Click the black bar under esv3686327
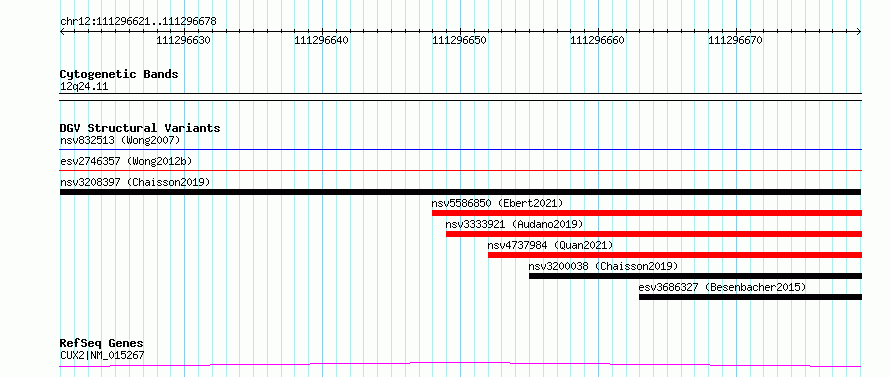The height and width of the screenshot is (377, 890). [750, 297]
